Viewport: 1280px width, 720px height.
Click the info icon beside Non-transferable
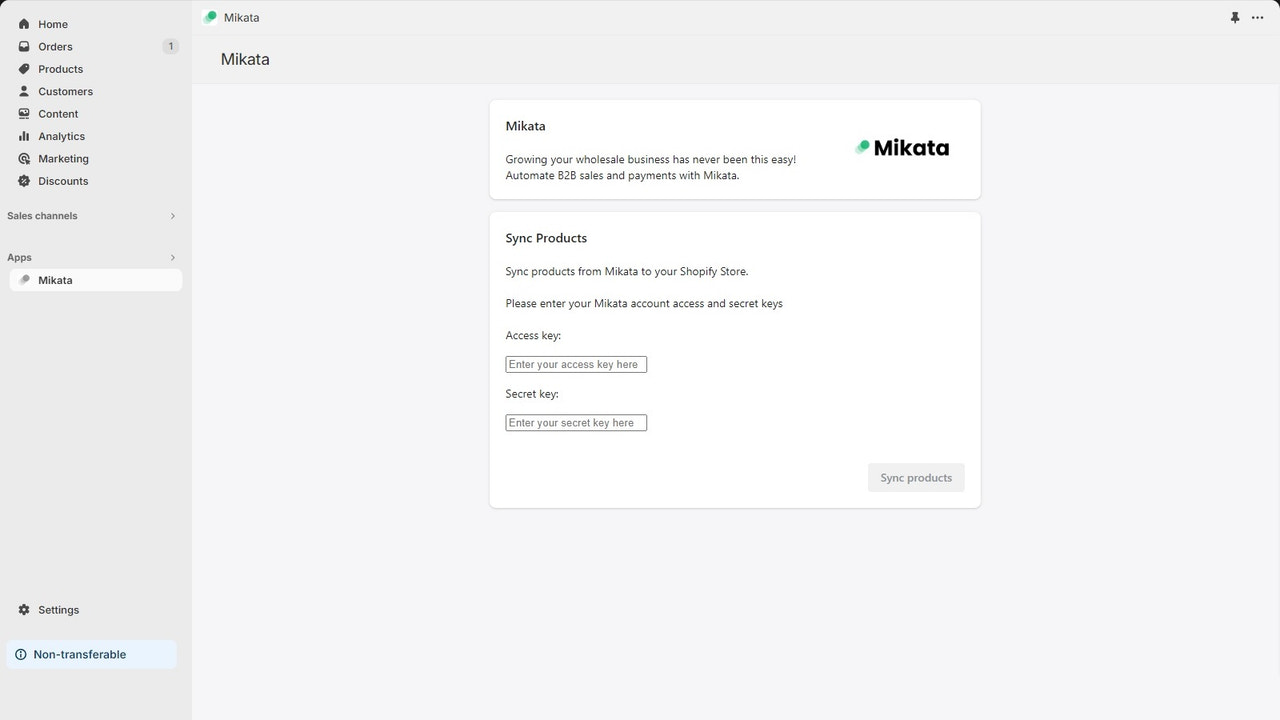pyautogui.click(x=20, y=655)
